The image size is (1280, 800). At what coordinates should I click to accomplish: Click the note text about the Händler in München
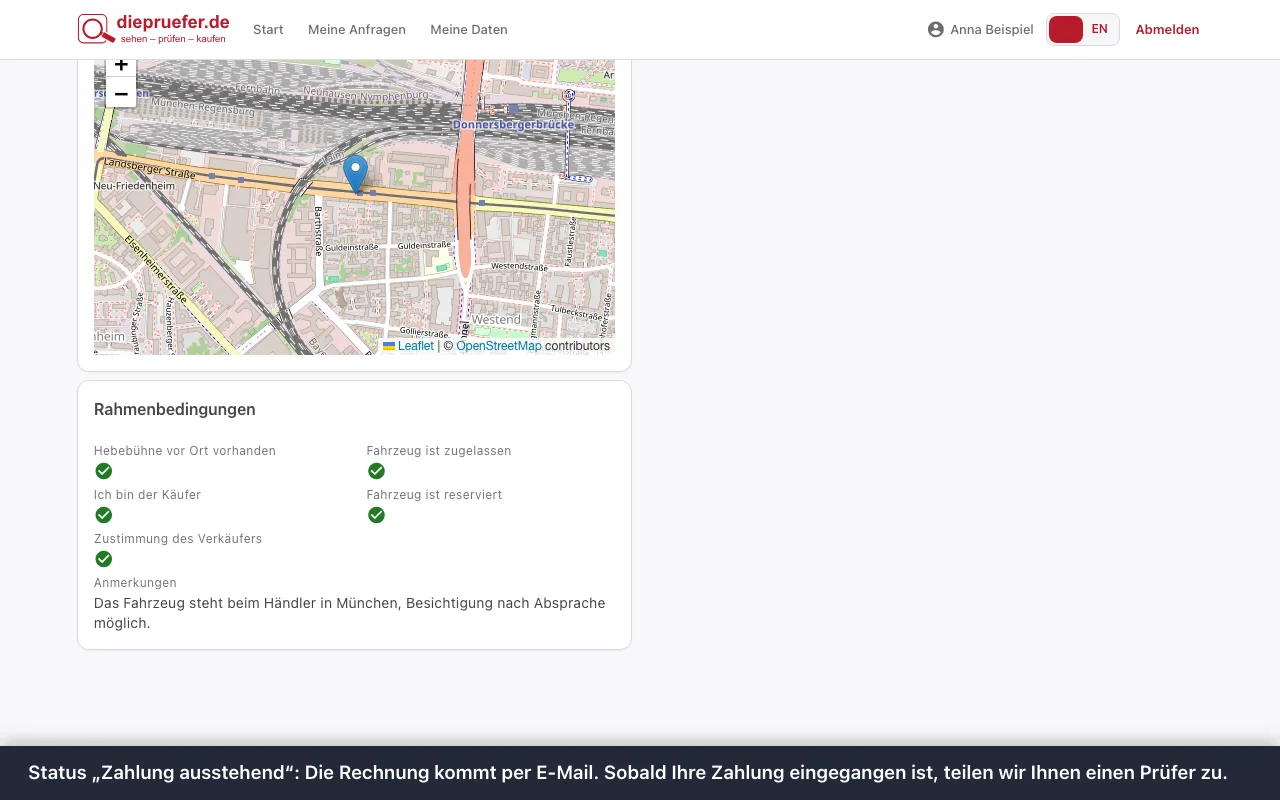point(350,613)
